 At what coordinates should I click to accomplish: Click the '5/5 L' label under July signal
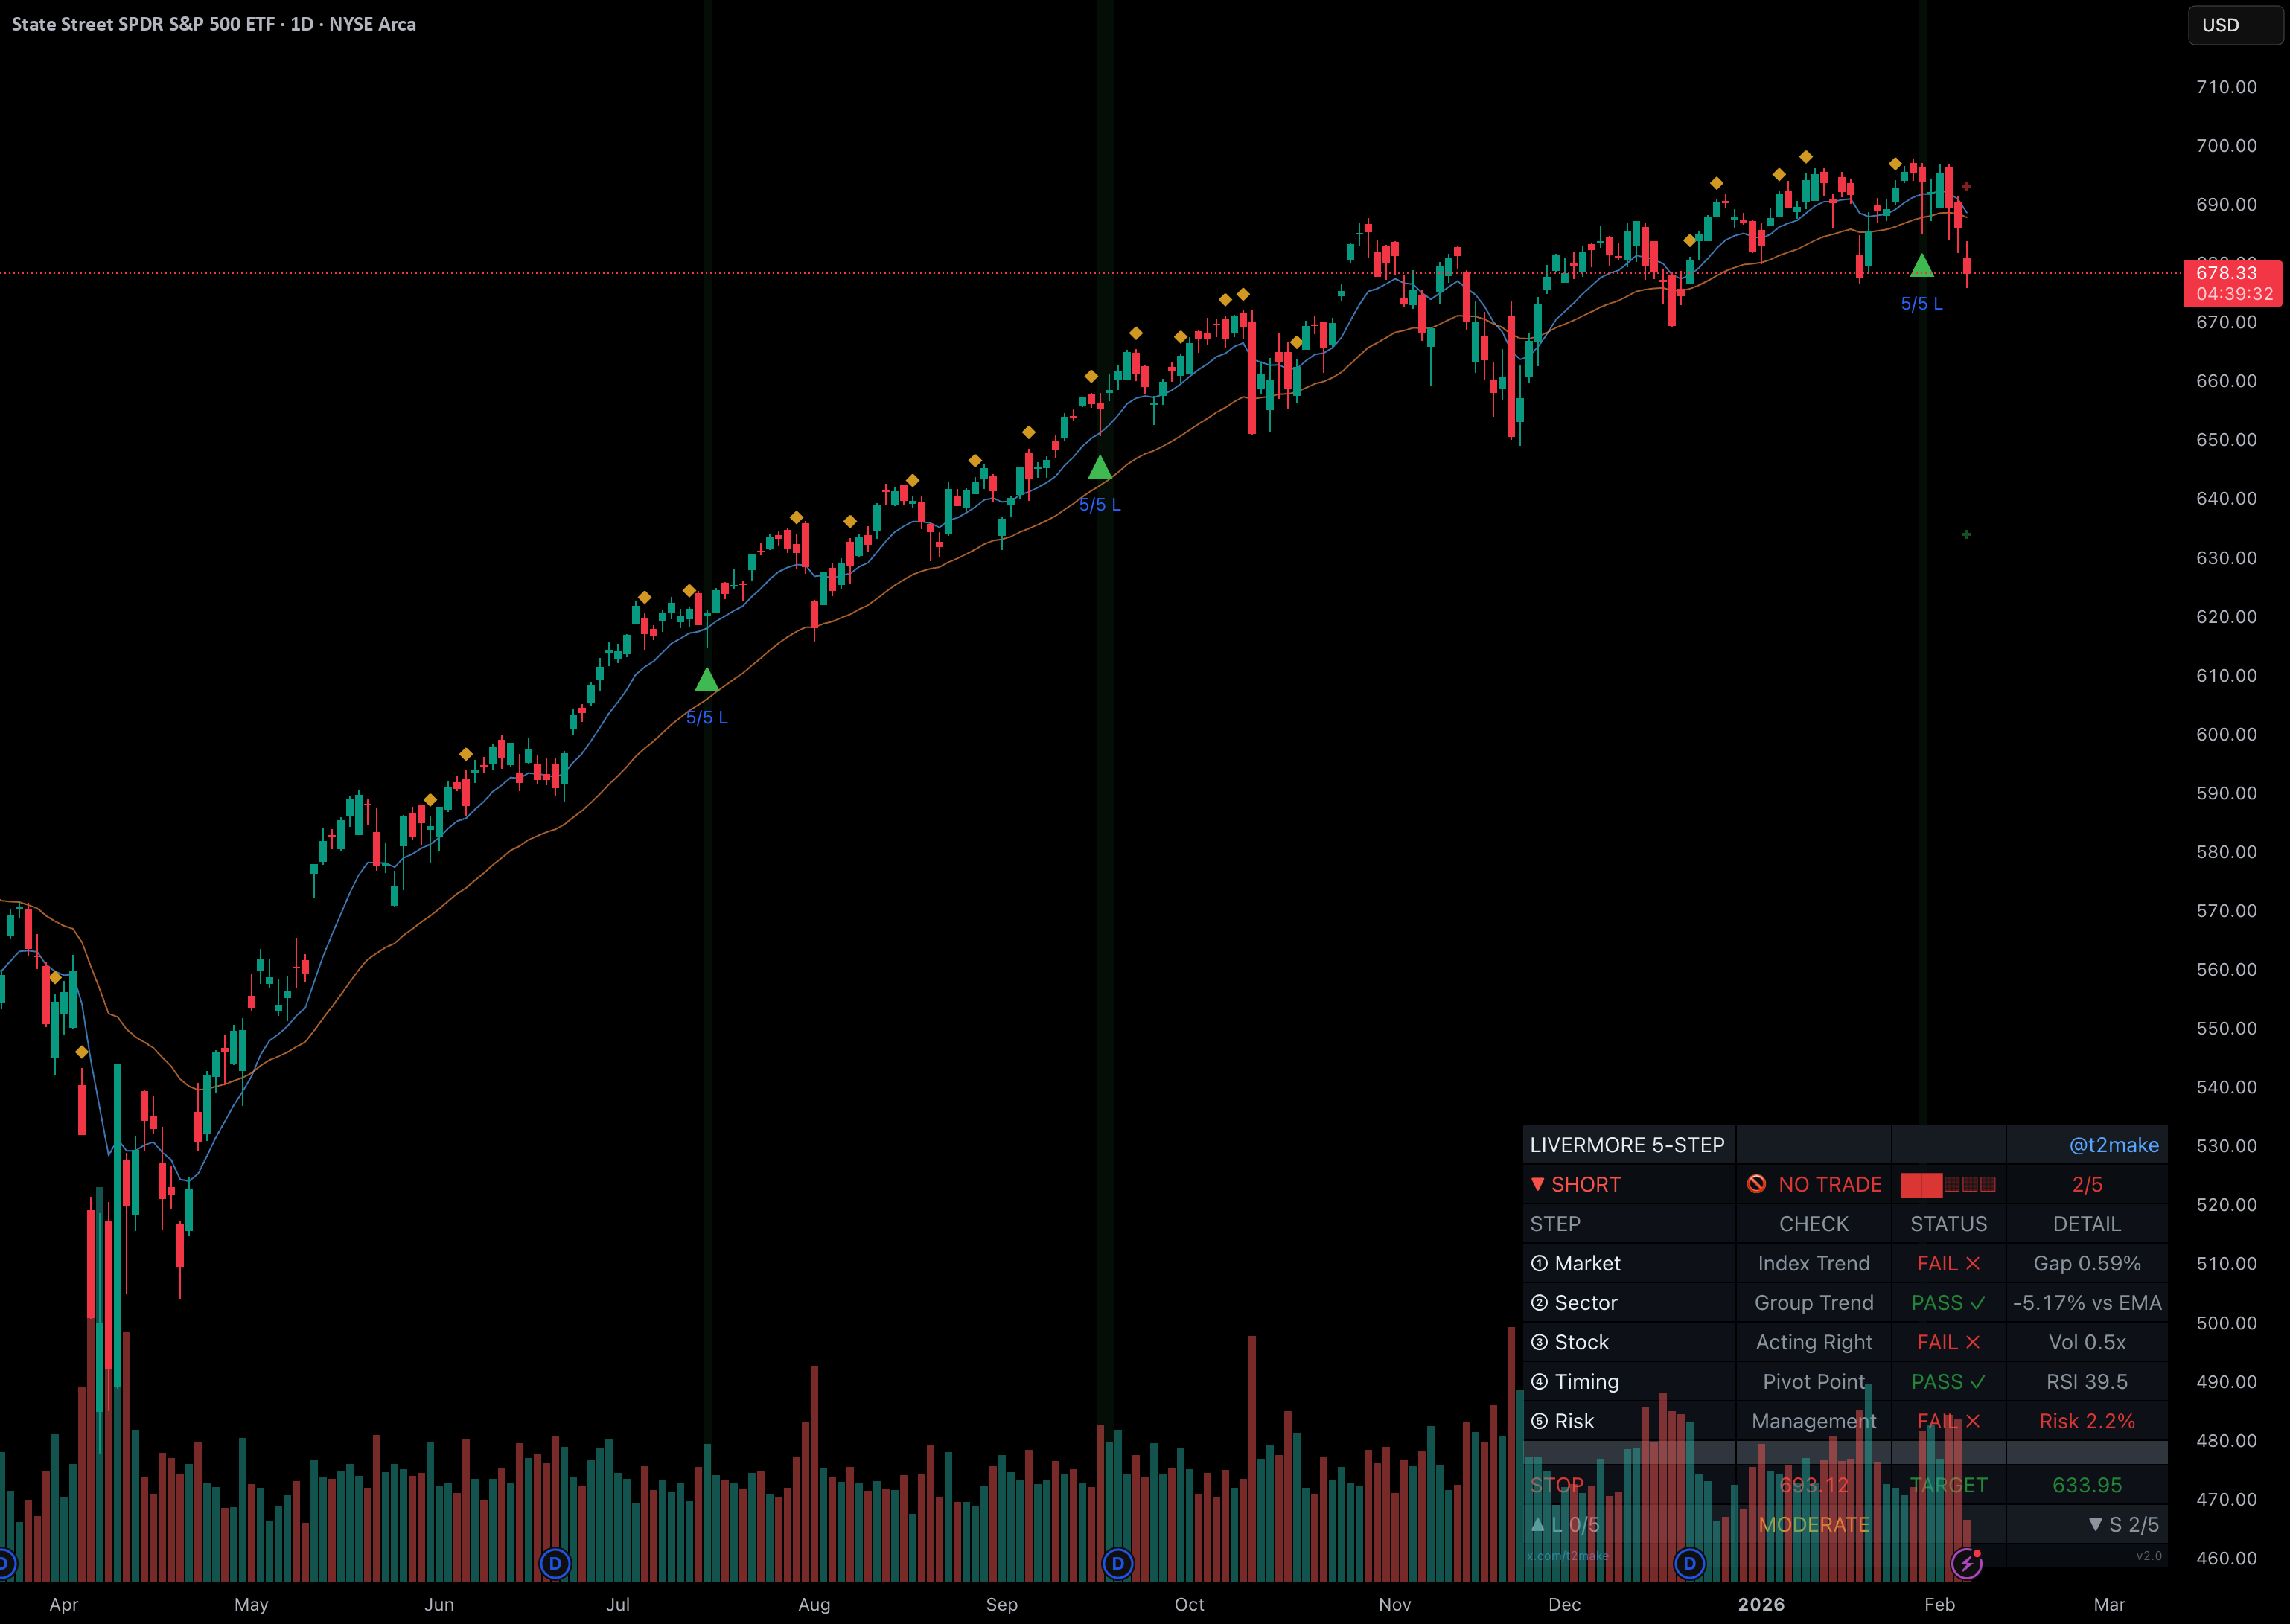point(707,718)
